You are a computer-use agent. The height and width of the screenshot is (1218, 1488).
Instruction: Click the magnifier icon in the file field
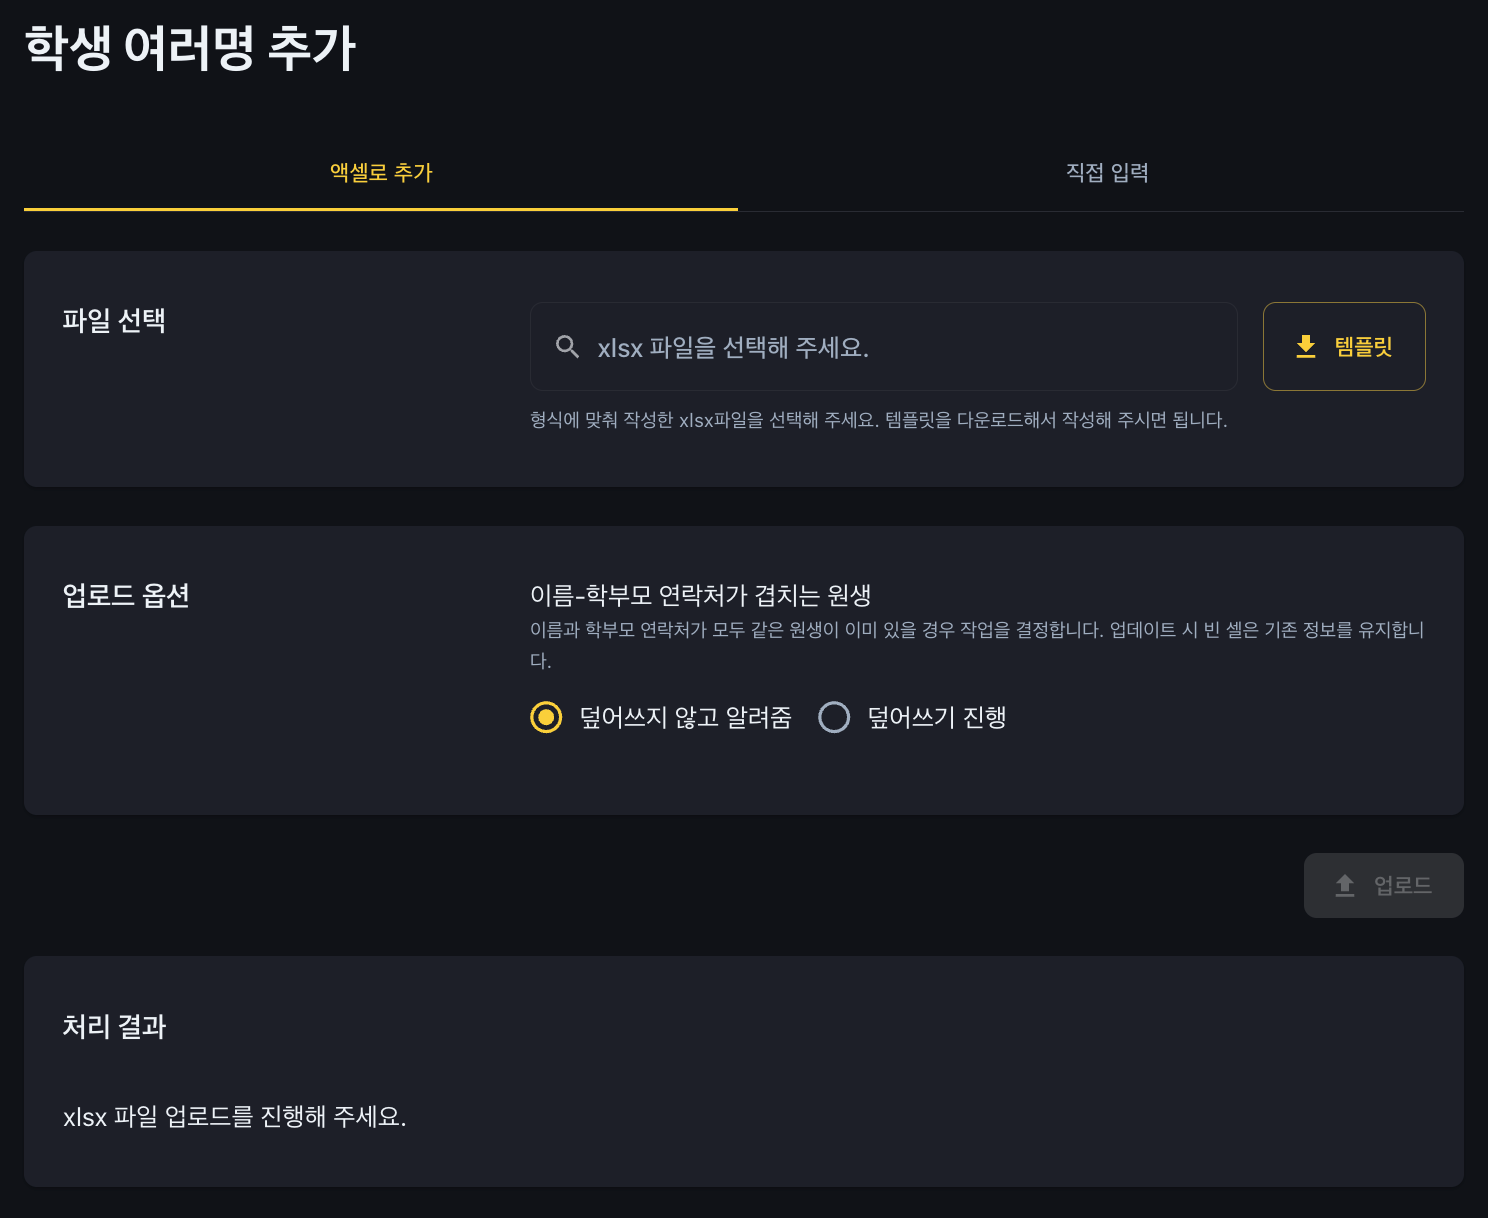tap(567, 347)
